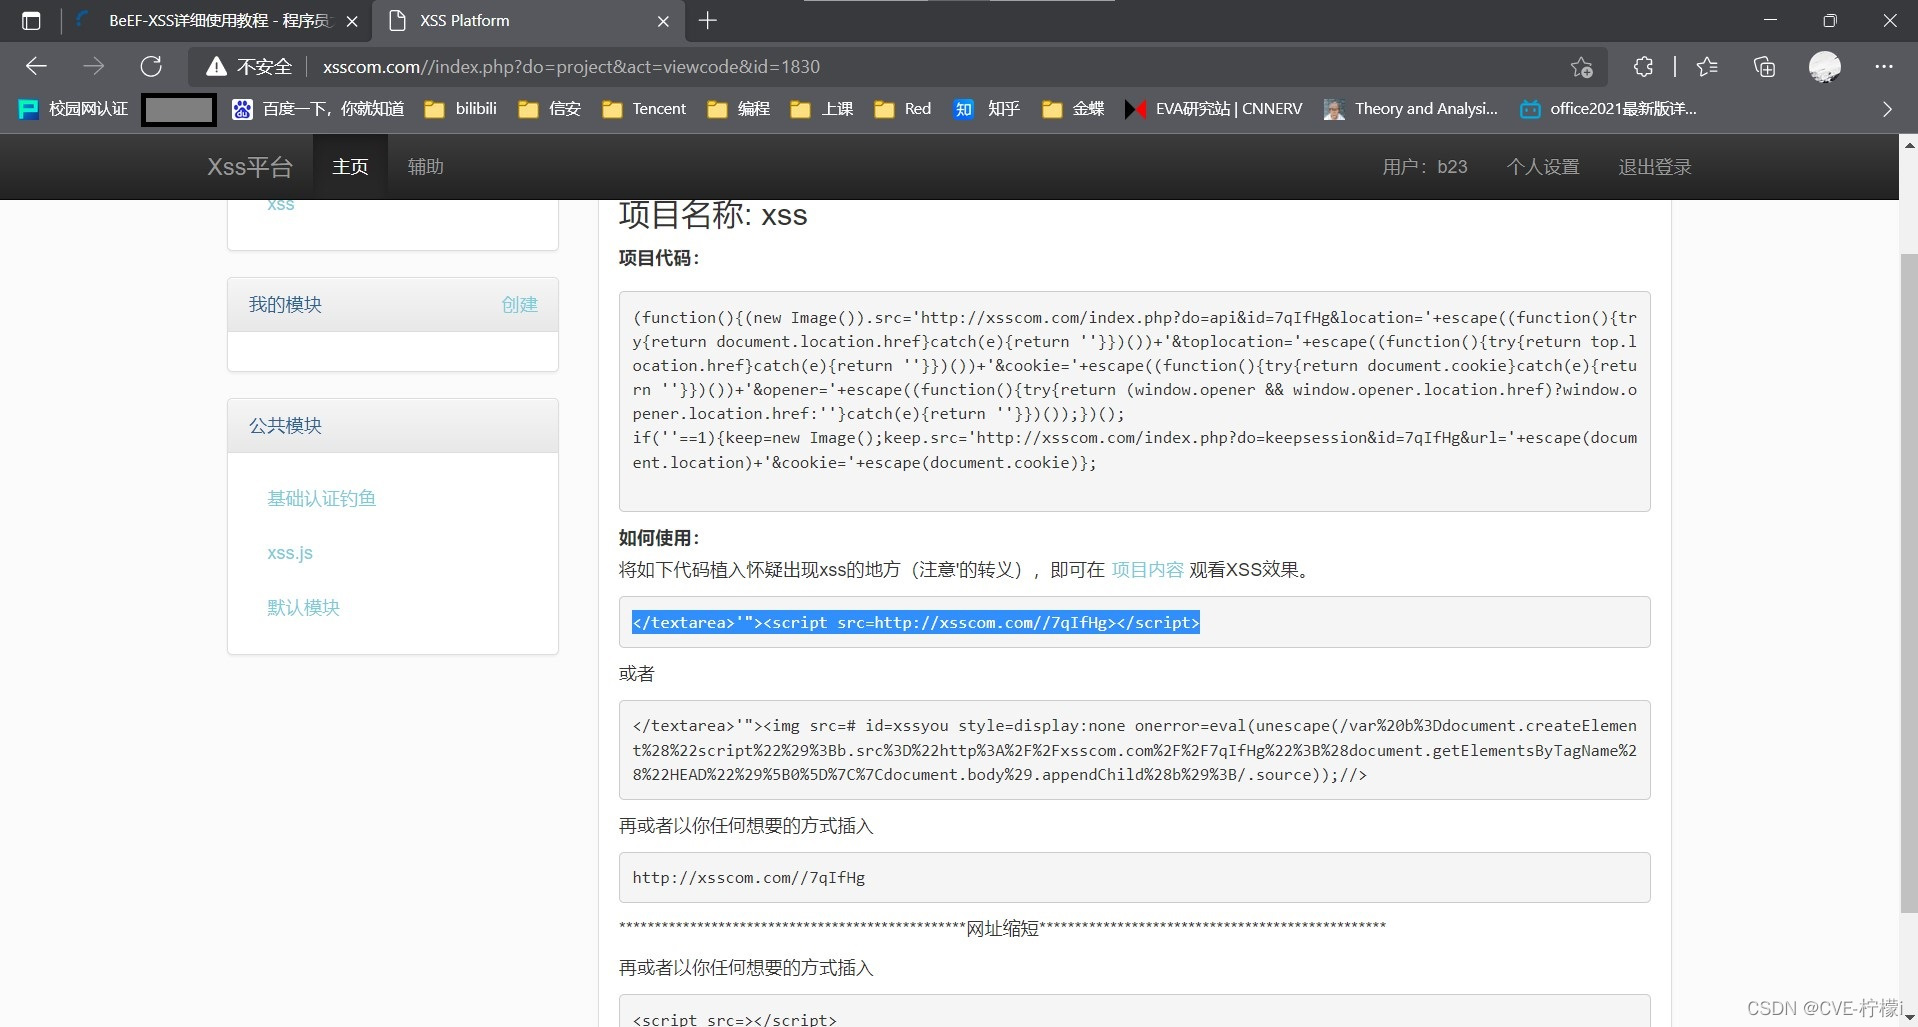This screenshot has height=1027, width=1918.
Task: Click the address bar URL
Action: (x=571, y=66)
